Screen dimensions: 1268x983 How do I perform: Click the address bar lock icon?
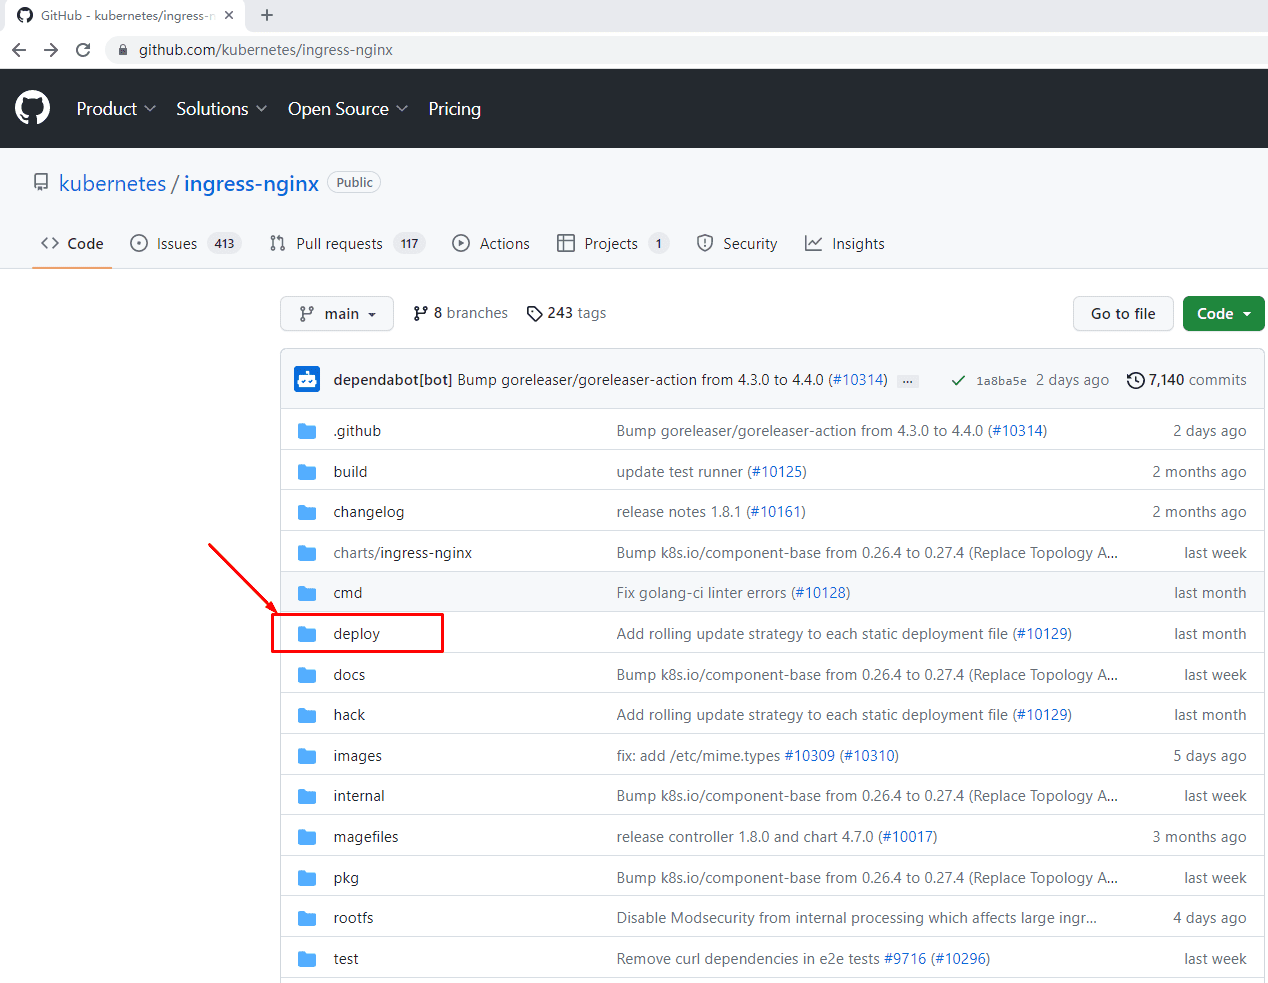coord(123,50)
